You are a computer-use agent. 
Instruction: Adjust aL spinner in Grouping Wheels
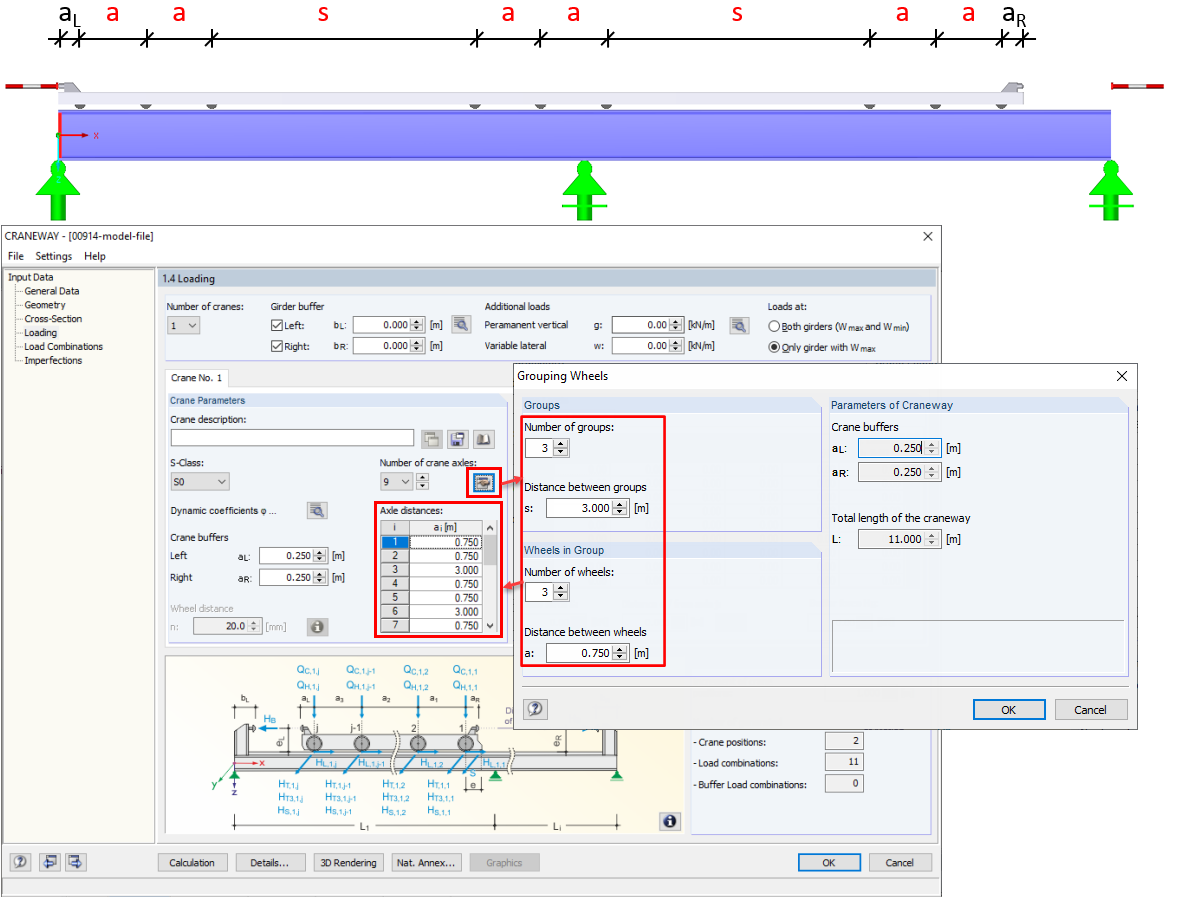coord(933,448)
